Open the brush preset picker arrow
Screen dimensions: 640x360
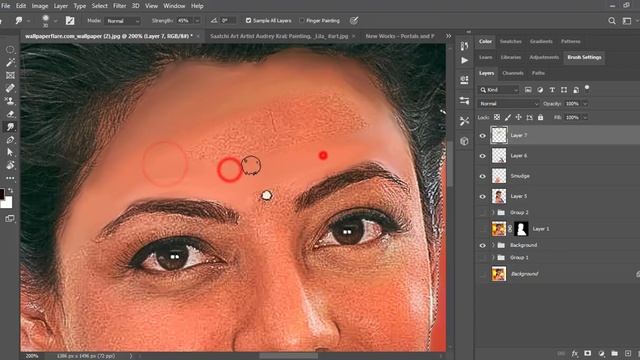[x=56, y=21]
